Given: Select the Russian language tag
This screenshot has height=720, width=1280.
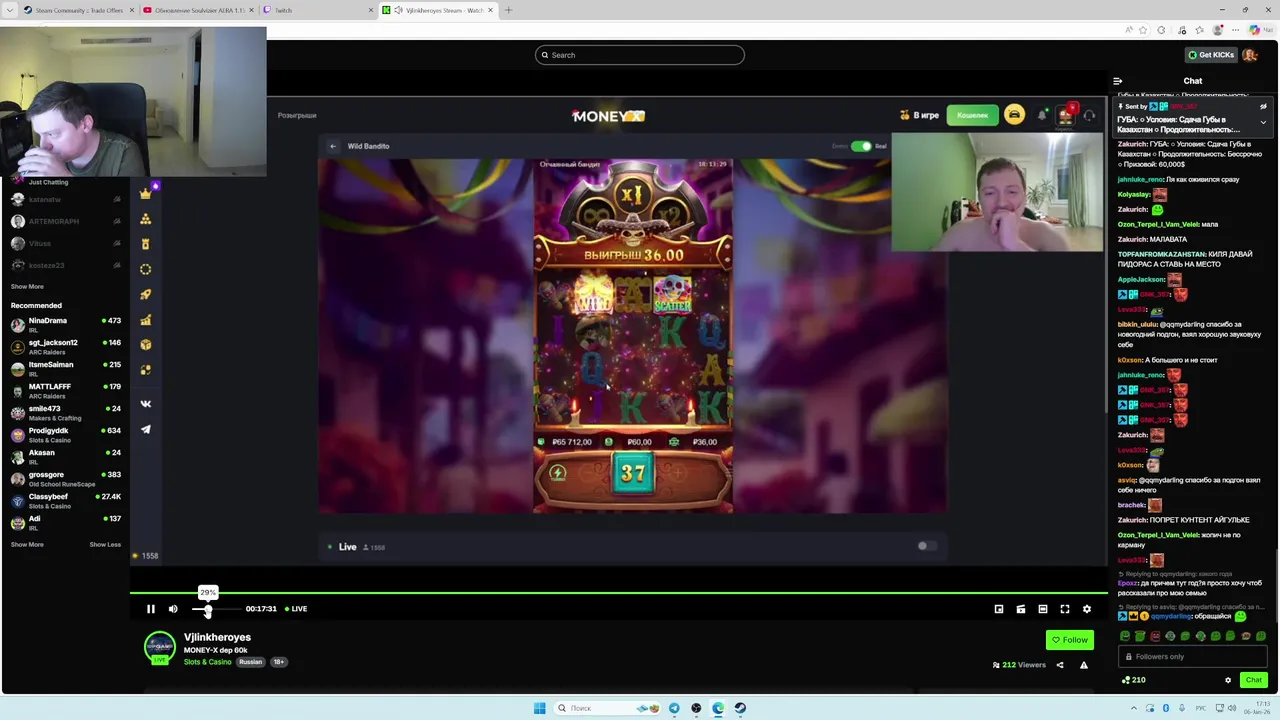Looking at the screenshot, I should point(250,662).
